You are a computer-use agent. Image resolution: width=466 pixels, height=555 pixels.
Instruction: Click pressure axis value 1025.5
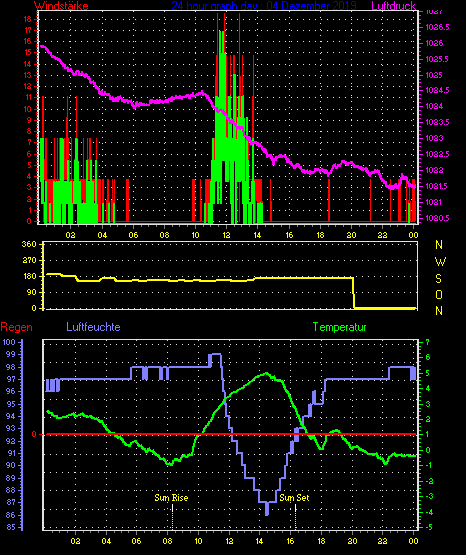coord(437,59)
